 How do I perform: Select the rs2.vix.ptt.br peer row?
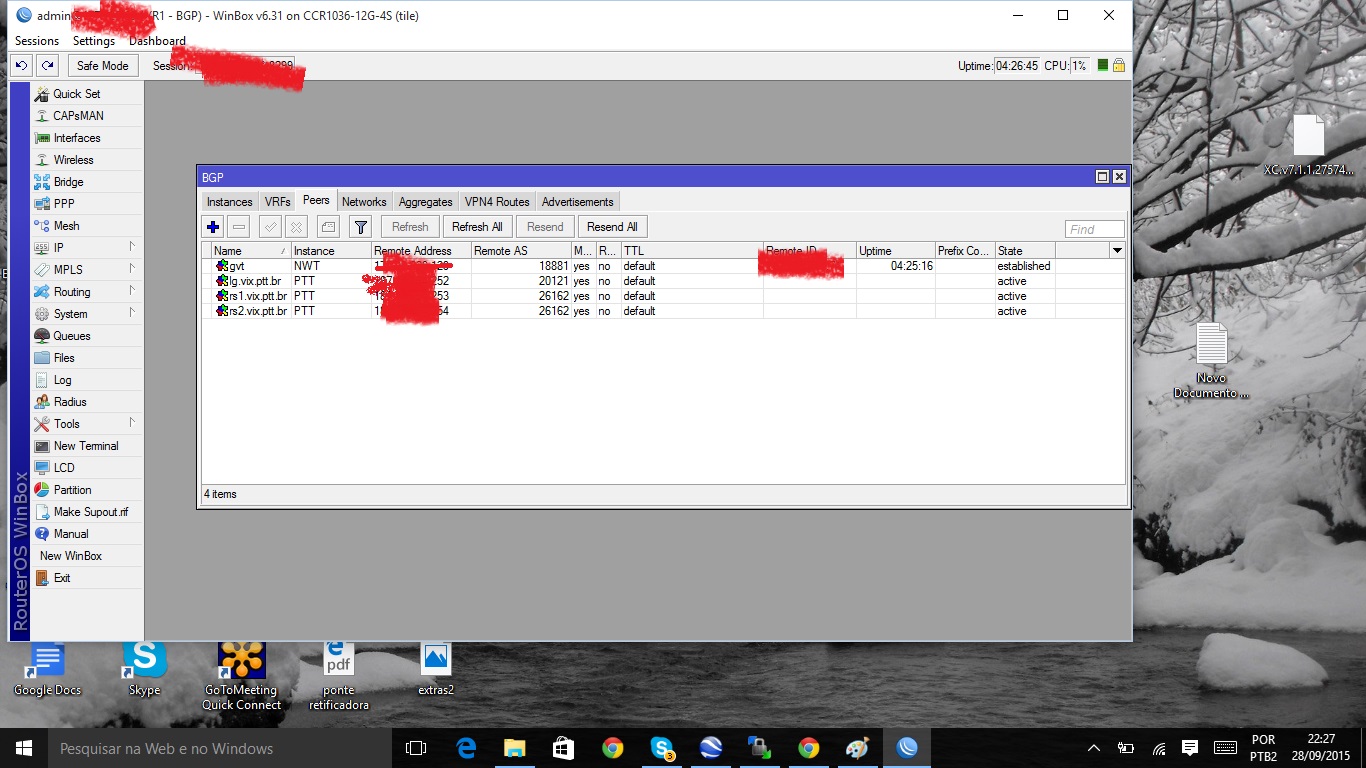pos(663,311)
